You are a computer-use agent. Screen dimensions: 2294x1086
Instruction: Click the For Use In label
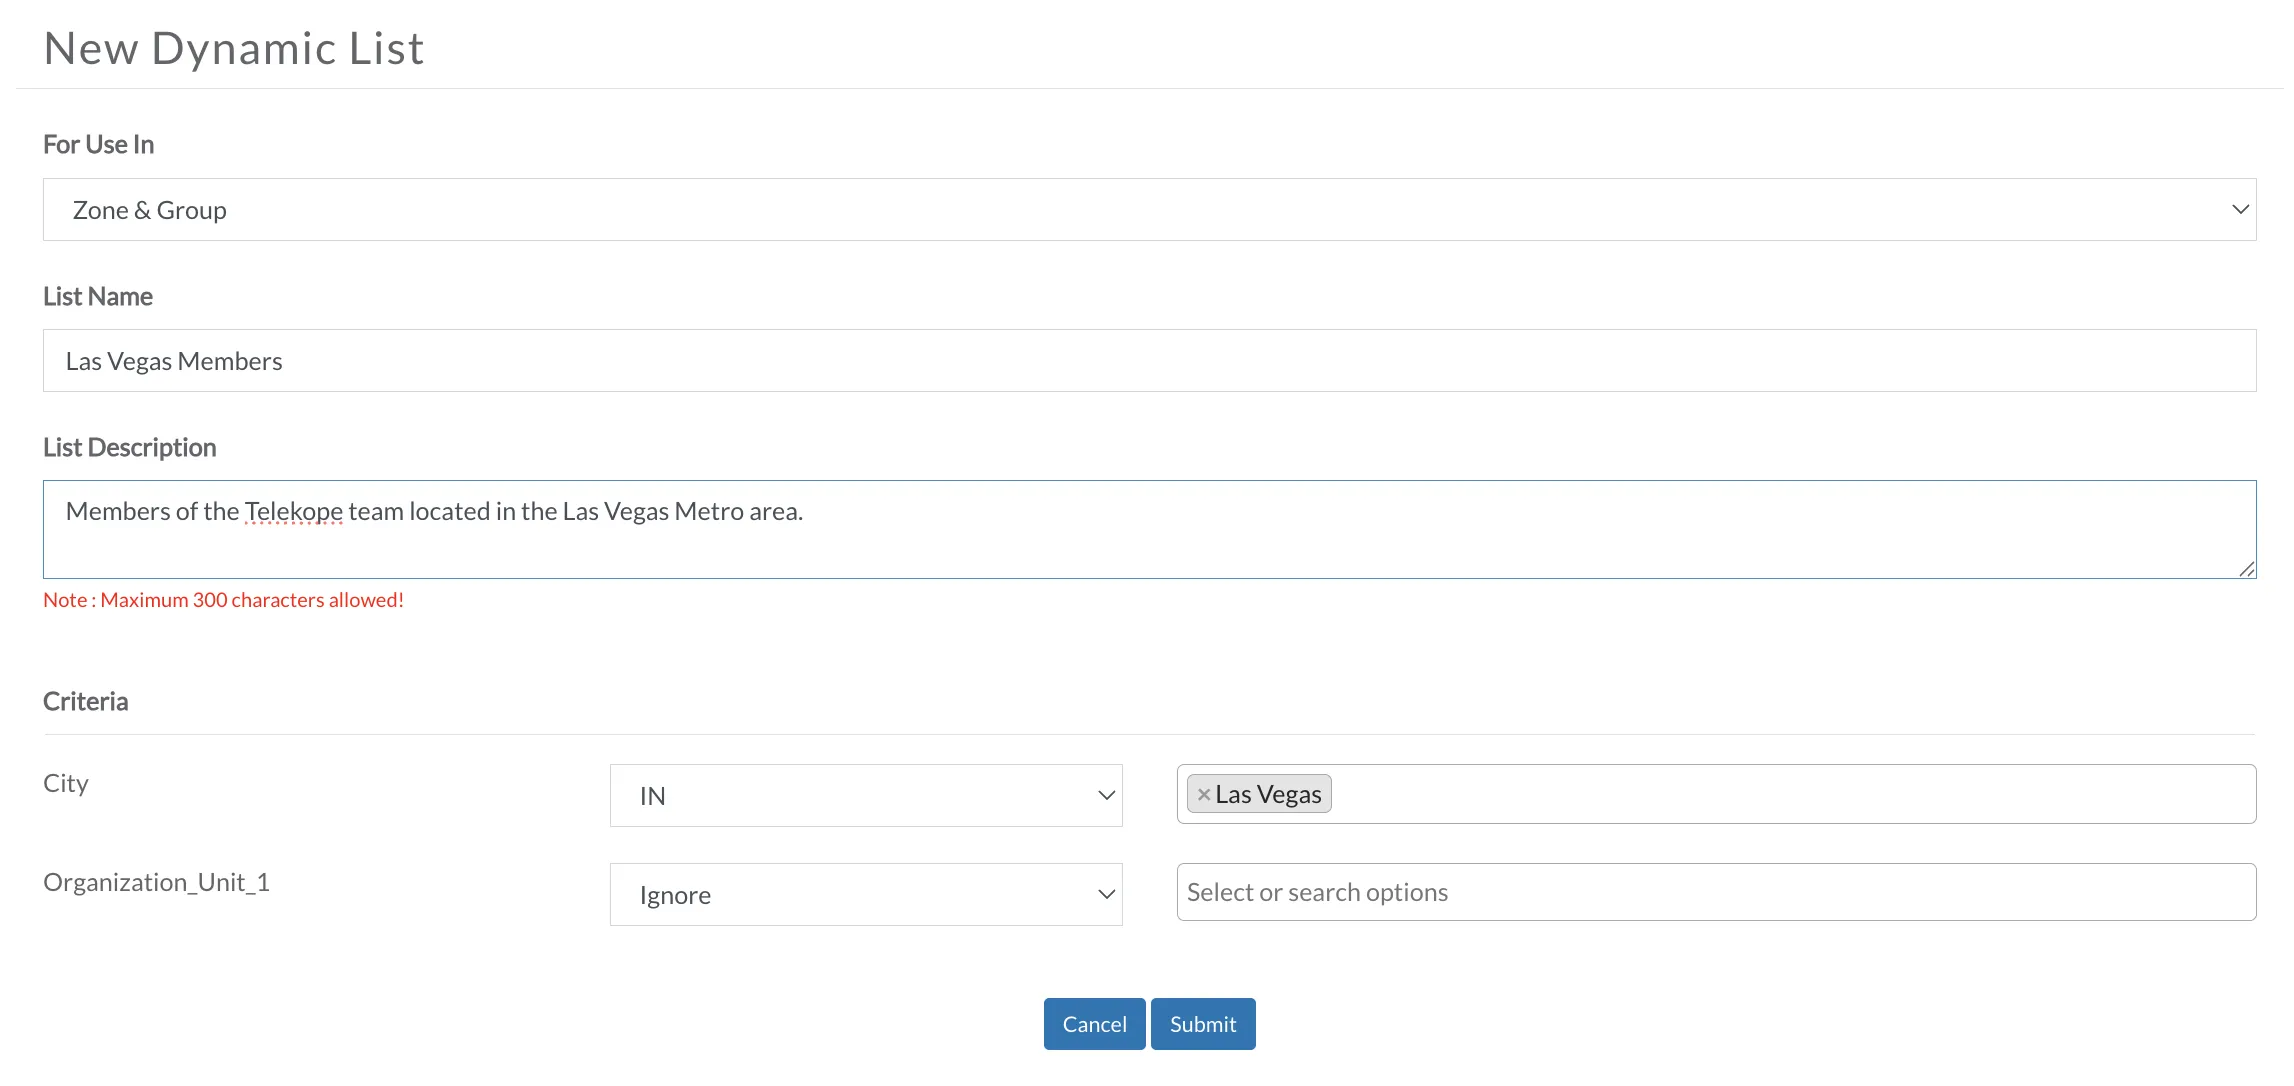click(98, 144)
